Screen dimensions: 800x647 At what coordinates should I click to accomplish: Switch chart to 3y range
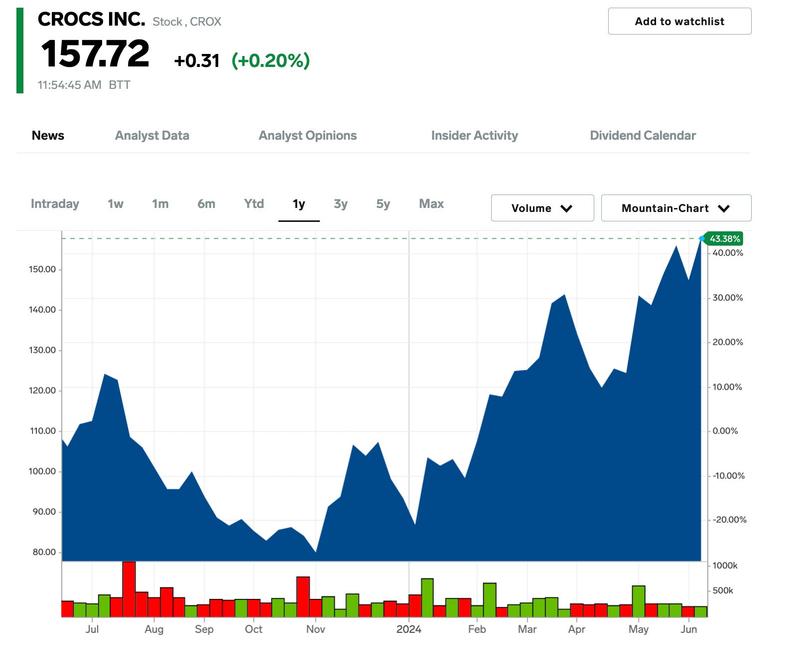(341, 204)
